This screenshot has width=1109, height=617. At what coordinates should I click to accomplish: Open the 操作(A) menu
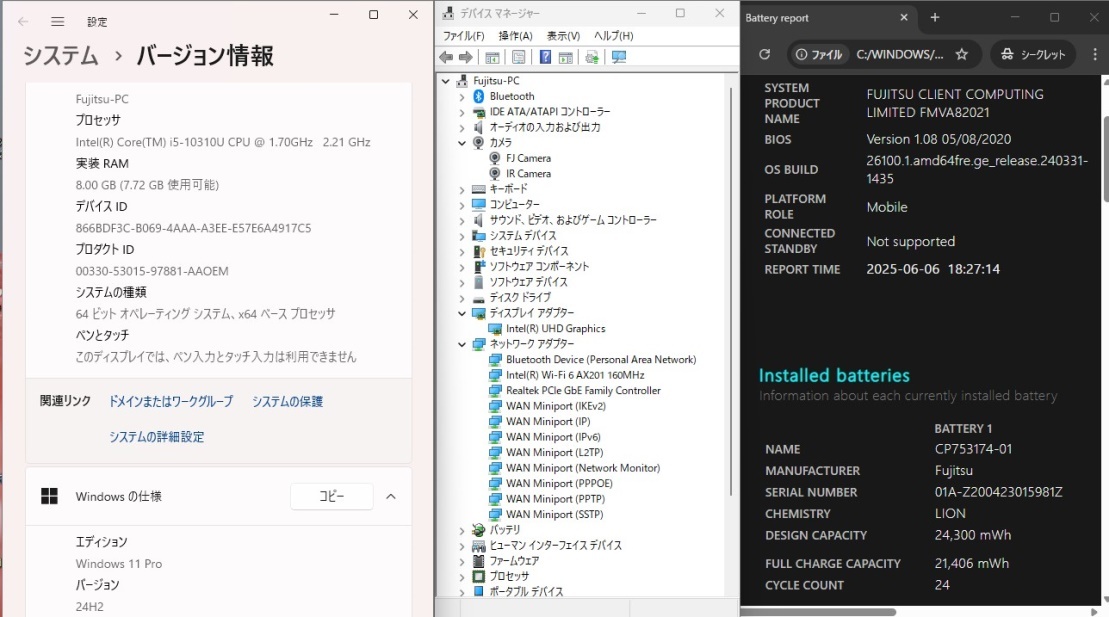click(x=515, y=35)
